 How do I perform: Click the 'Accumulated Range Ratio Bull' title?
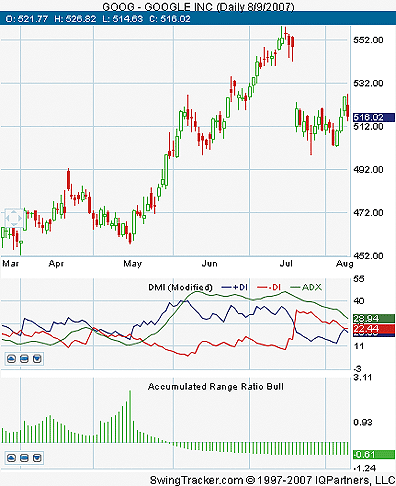click(x=216, y=387)
